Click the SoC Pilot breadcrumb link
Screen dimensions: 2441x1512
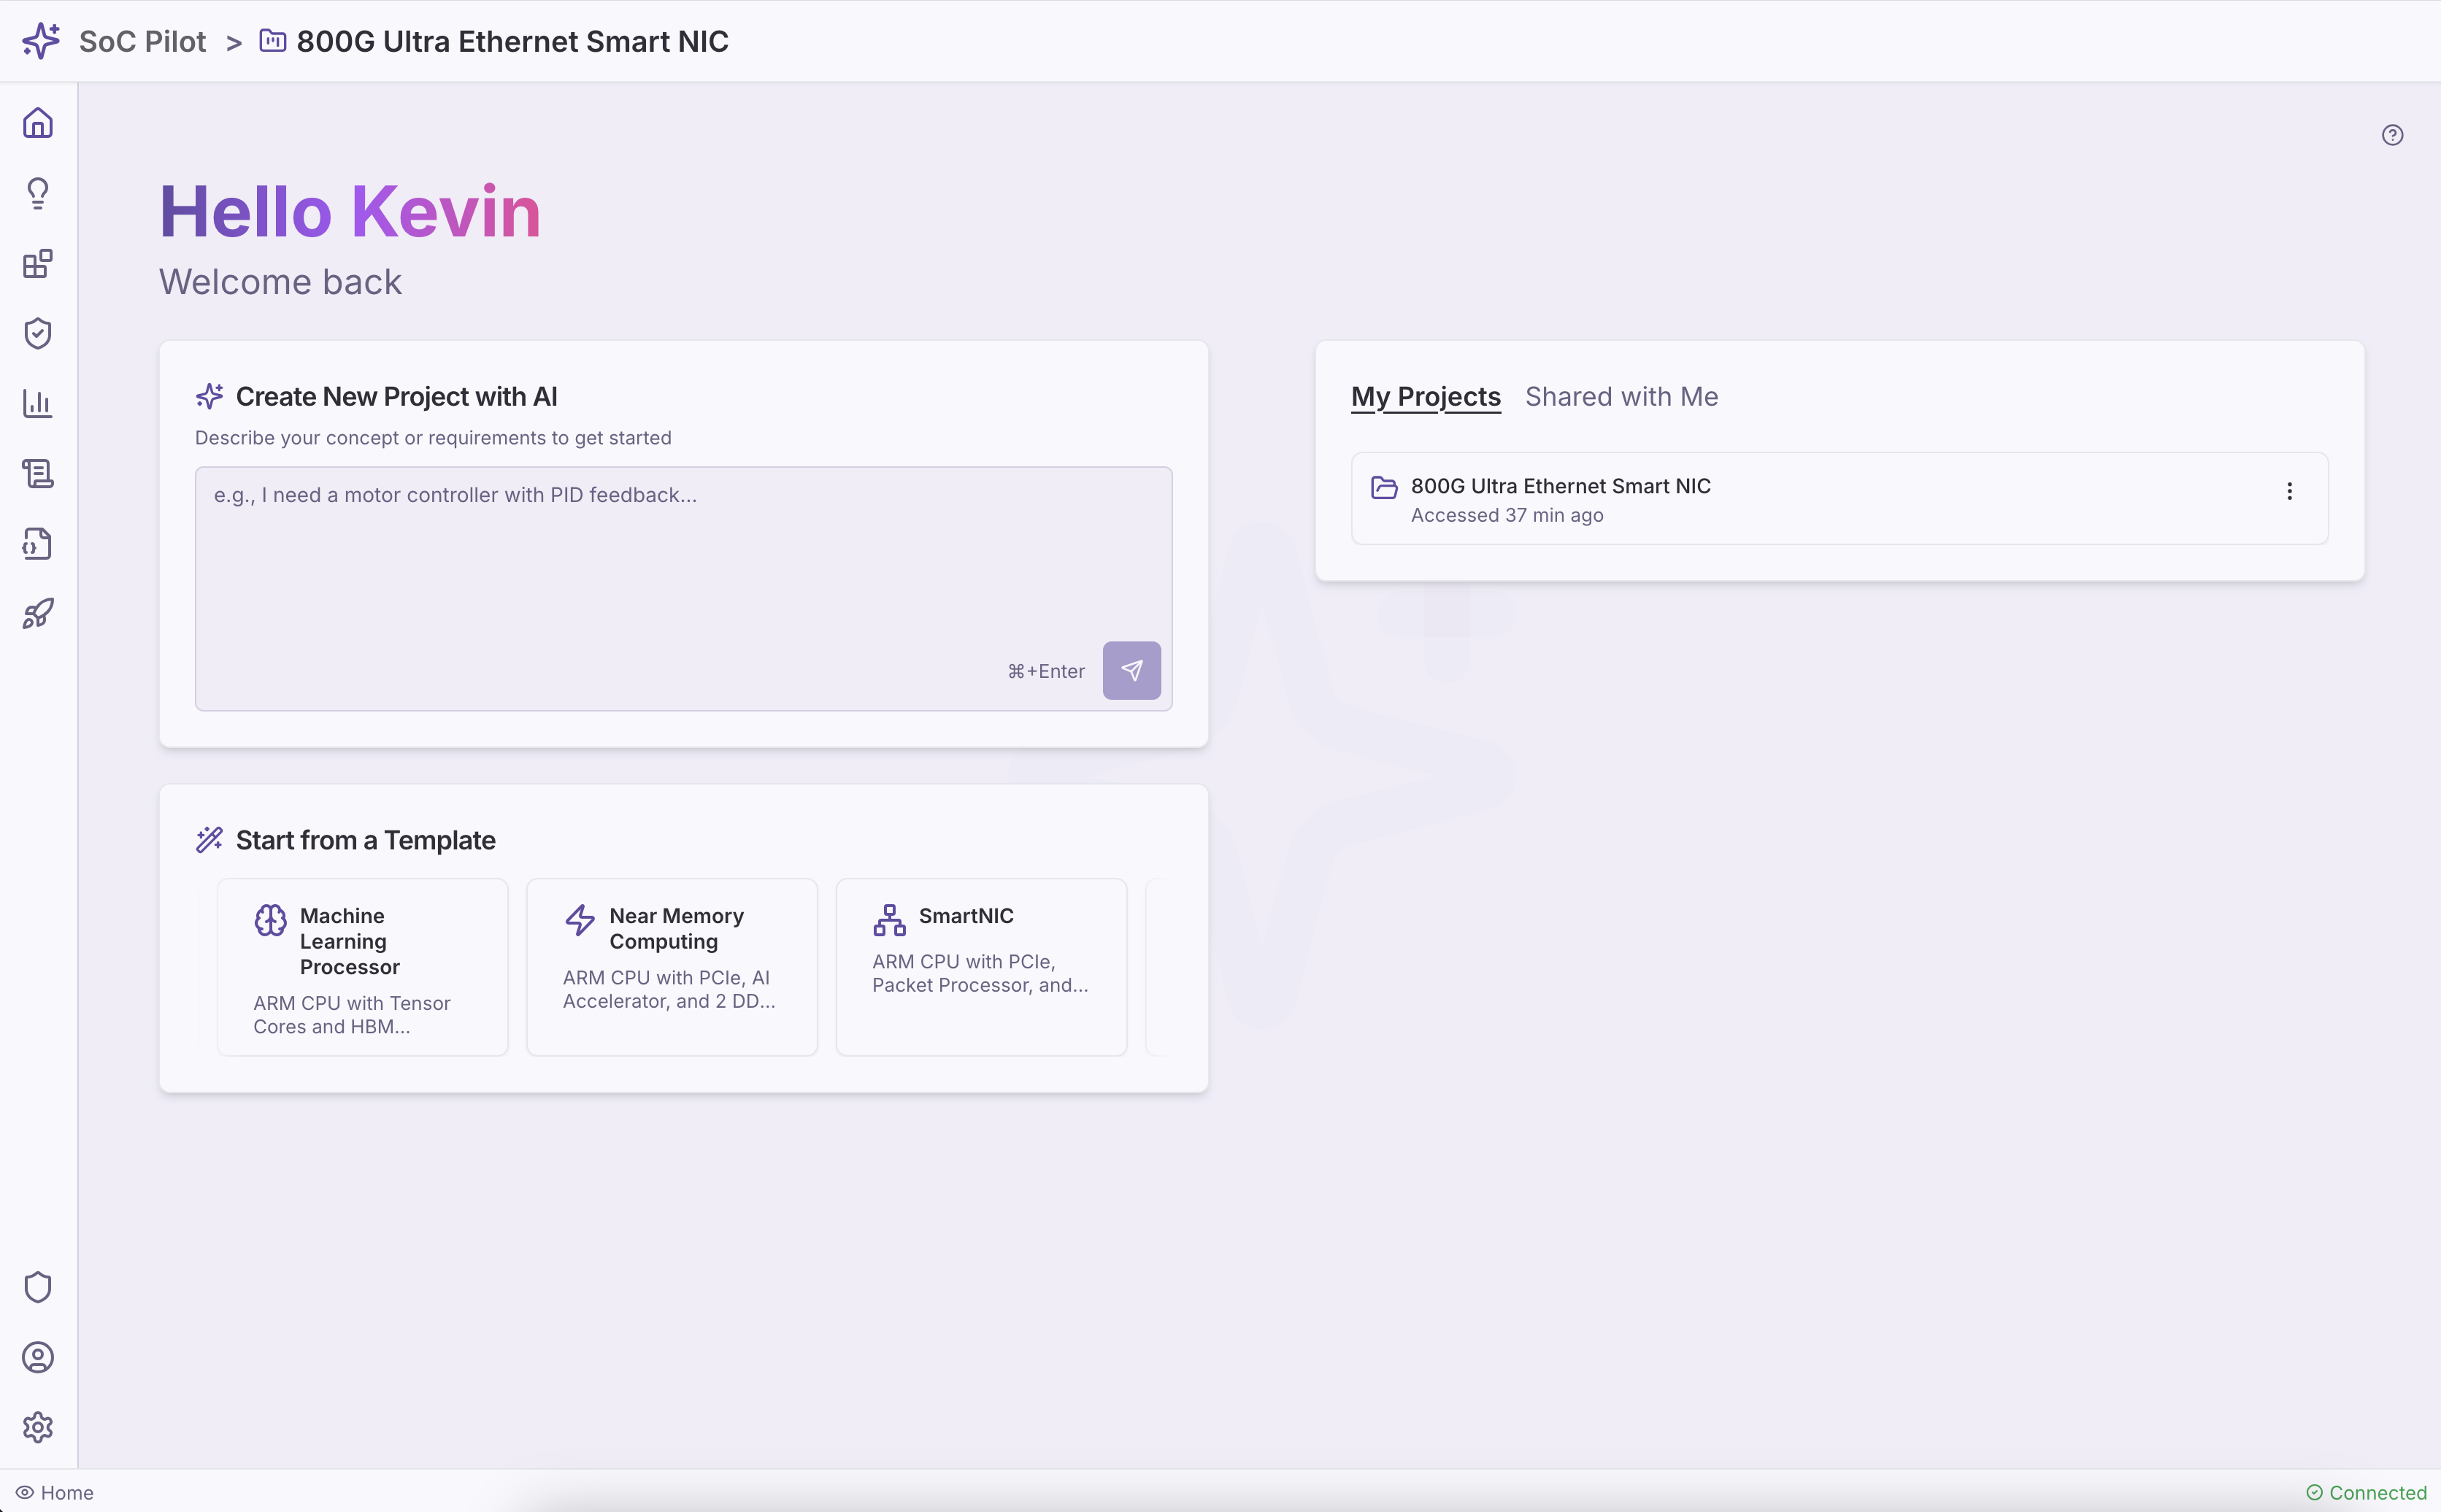pyautogui.click(x=142, y=42)
